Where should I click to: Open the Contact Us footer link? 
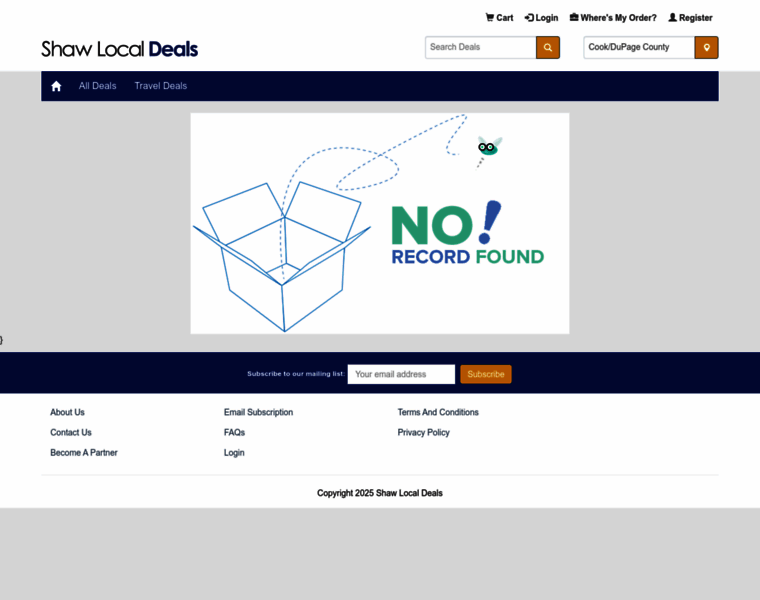click(71, 432)
